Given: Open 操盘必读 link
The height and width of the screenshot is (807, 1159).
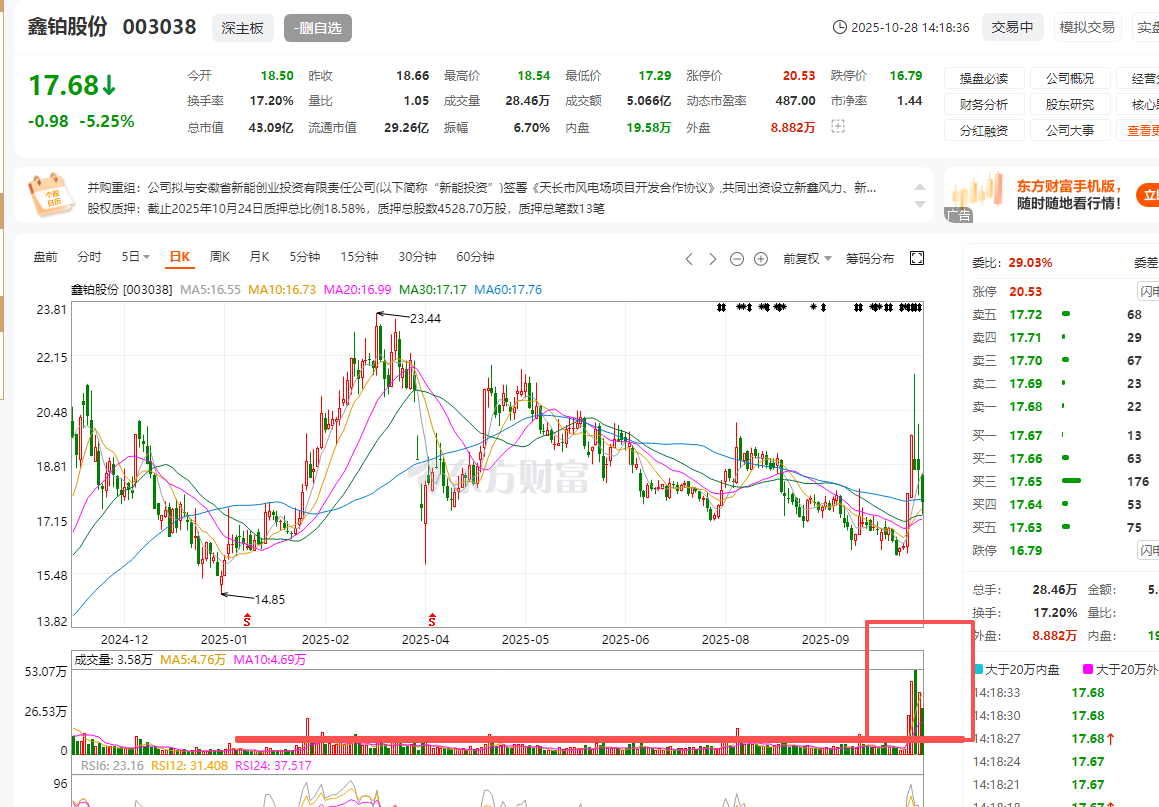Looking at the screenshot, I should [984, 78].
